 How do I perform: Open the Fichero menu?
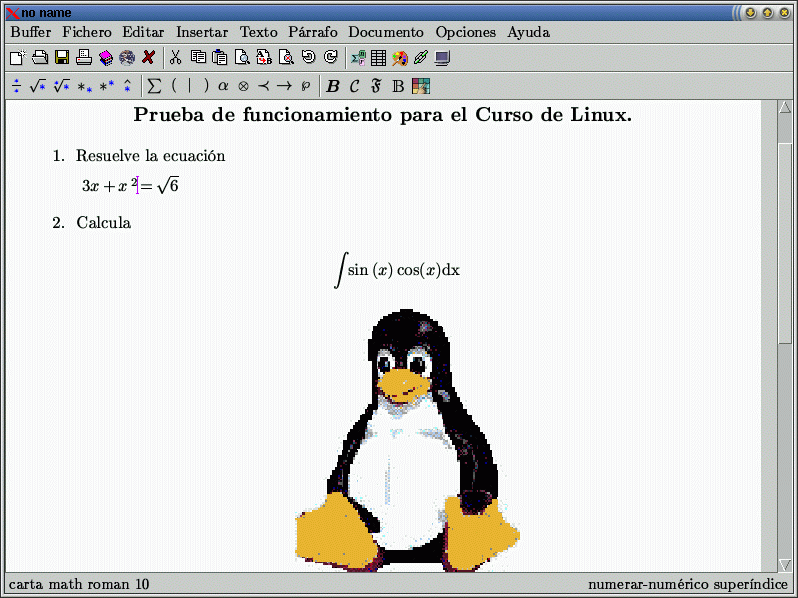click(87, 32)
